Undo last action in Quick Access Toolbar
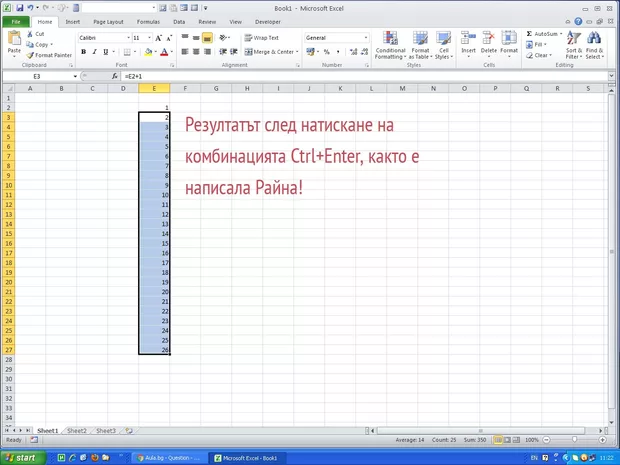 [x=30, y=8]
